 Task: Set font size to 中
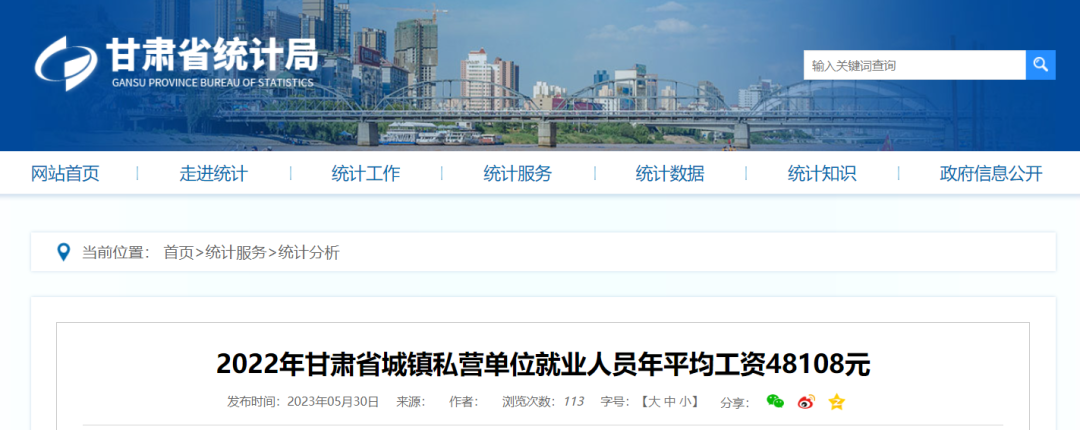(x=670, y=402)
